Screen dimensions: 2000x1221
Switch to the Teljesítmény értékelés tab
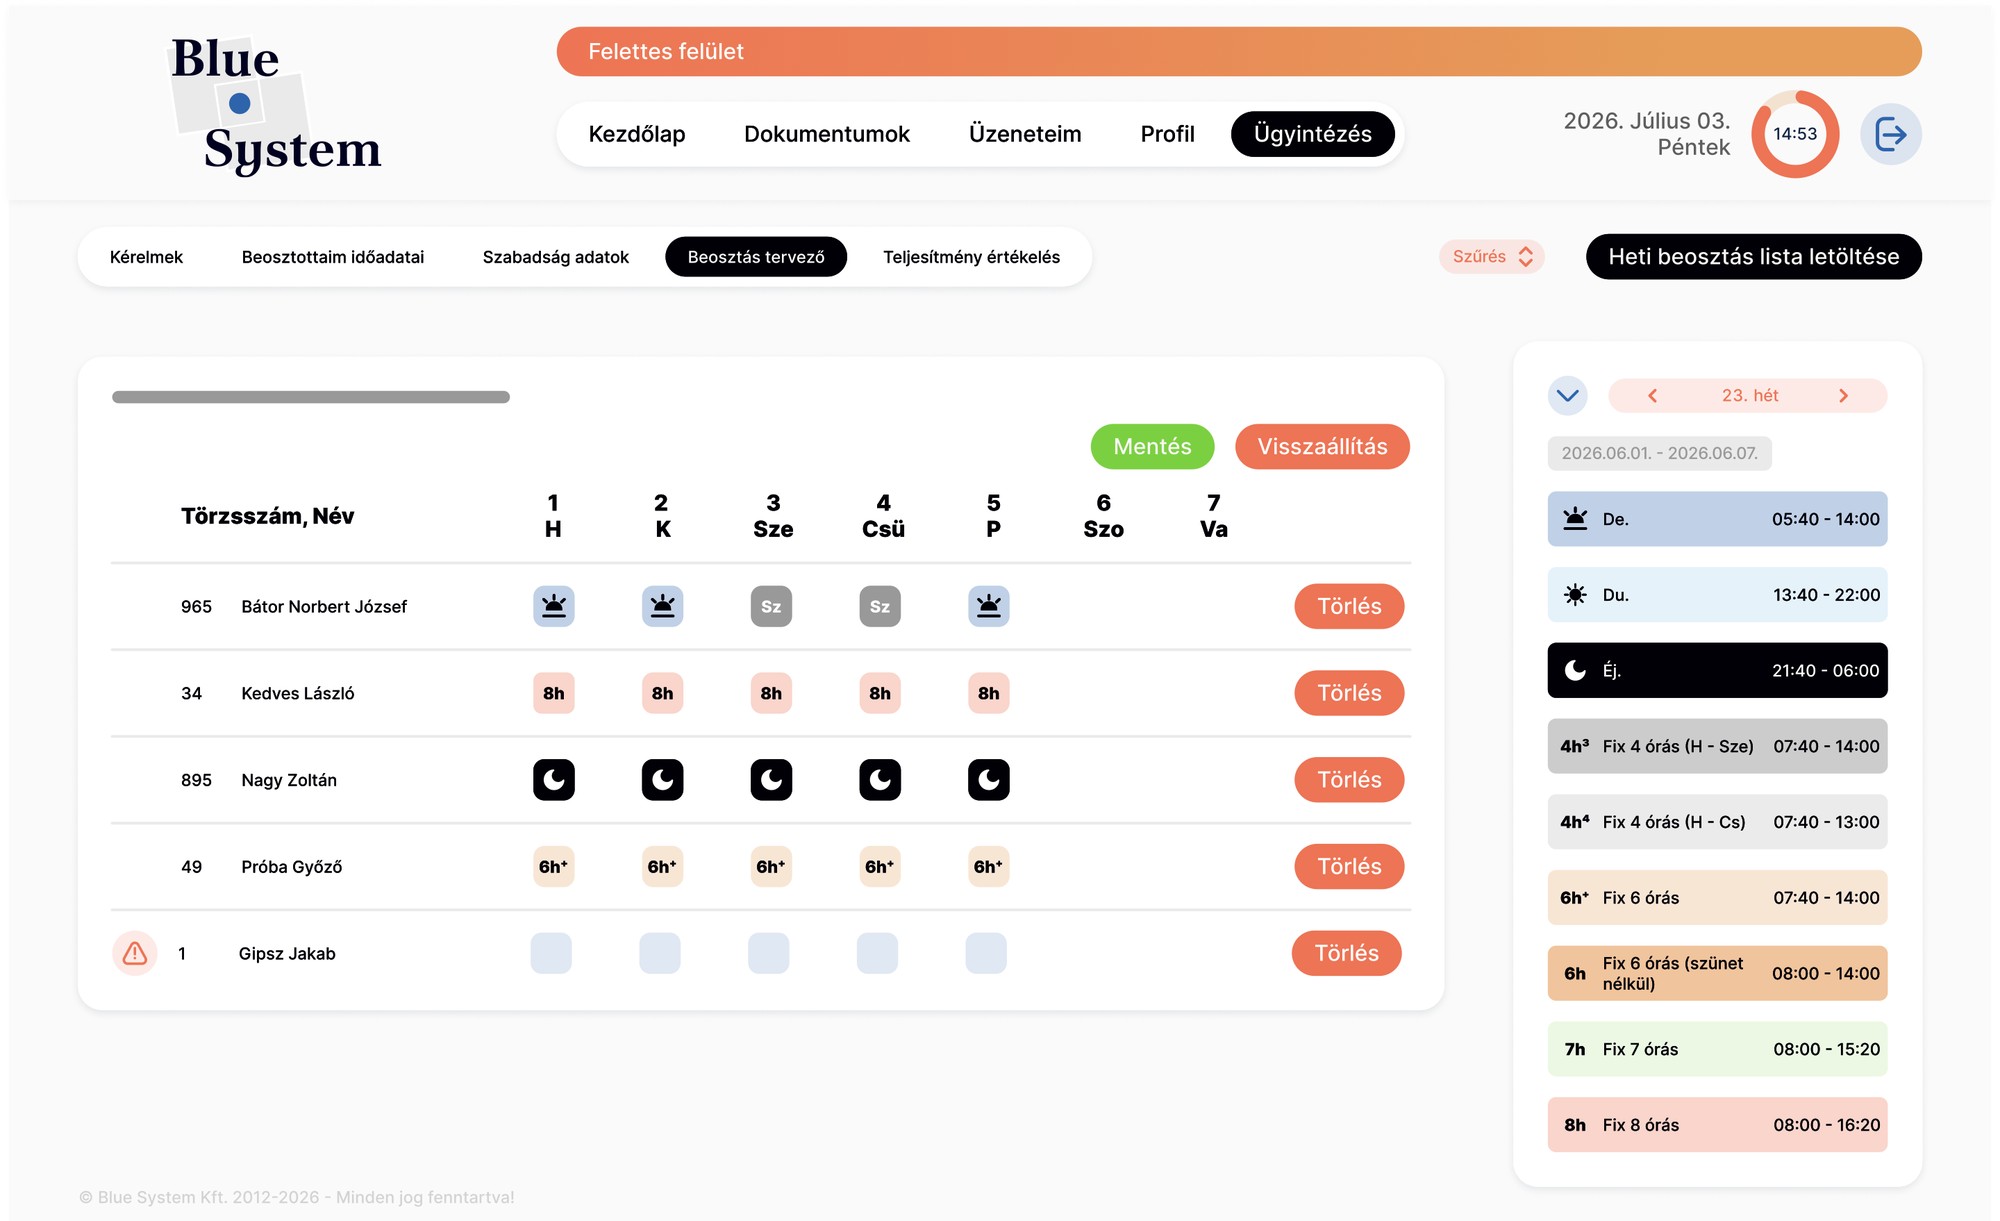[971, 257]
